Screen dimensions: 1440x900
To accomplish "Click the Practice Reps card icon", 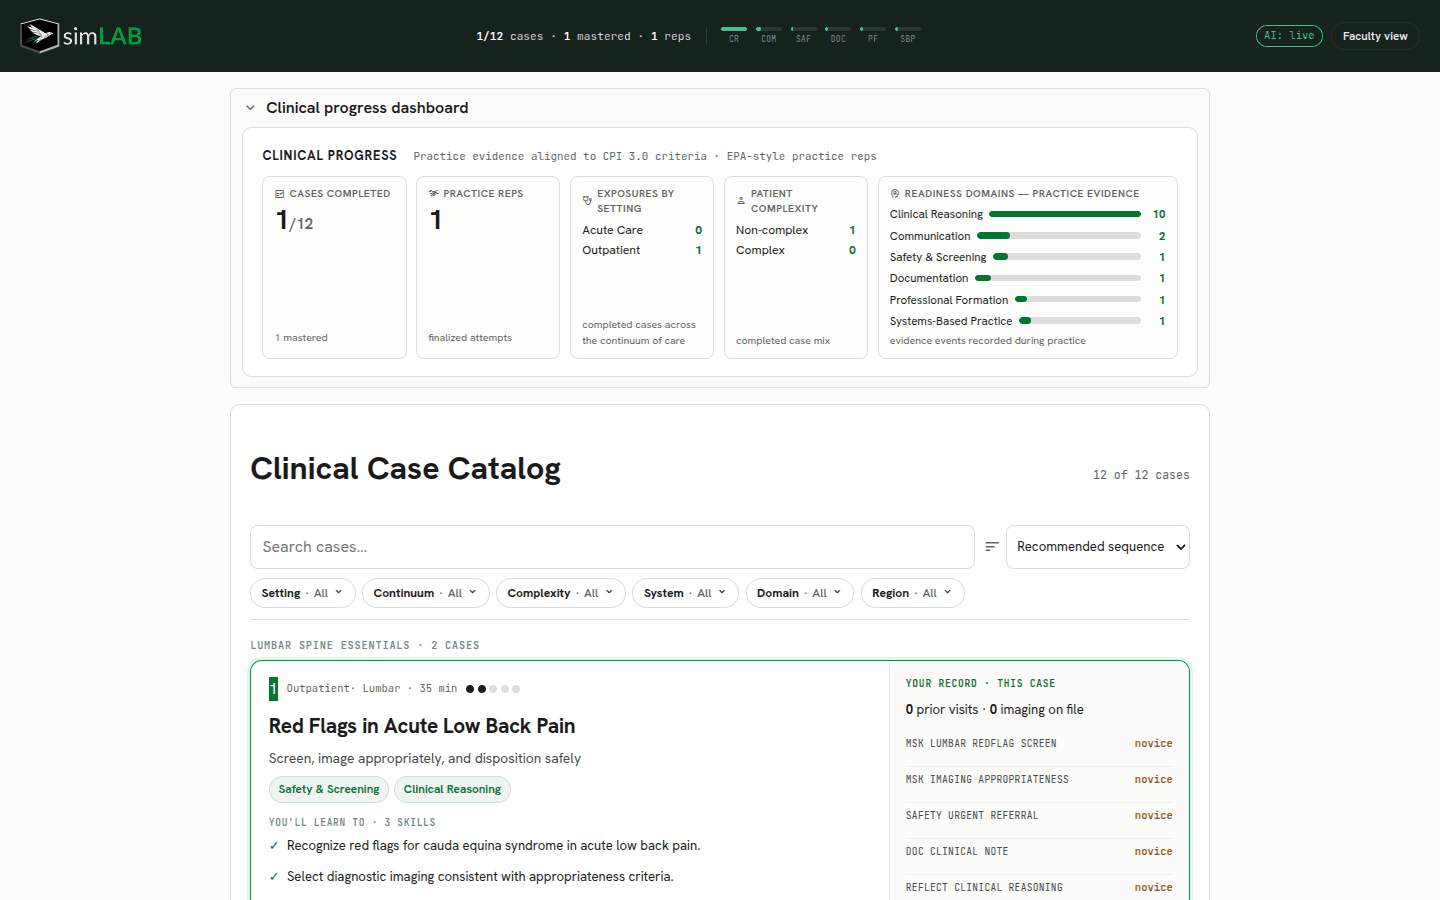I will click(434, 194).
